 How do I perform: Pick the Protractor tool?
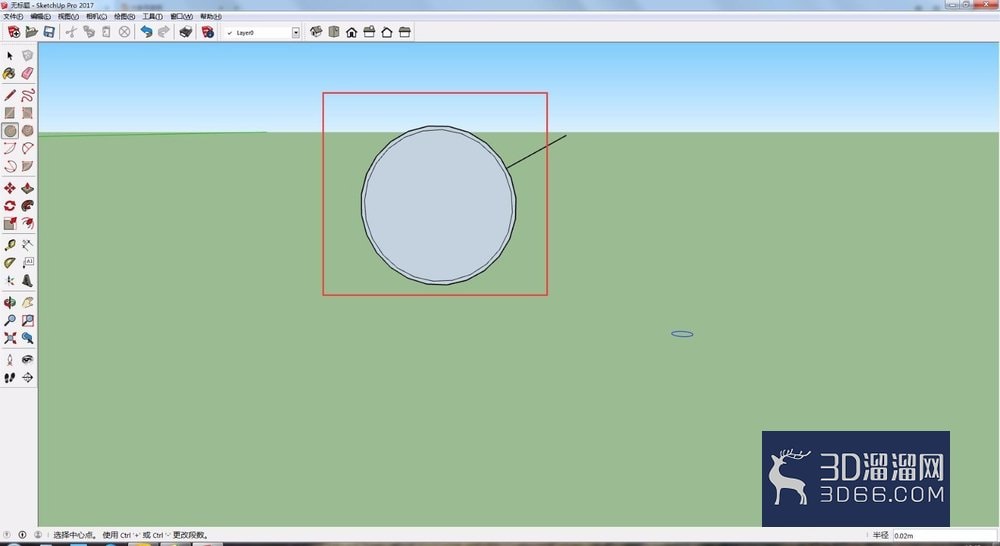coord(10,263)
